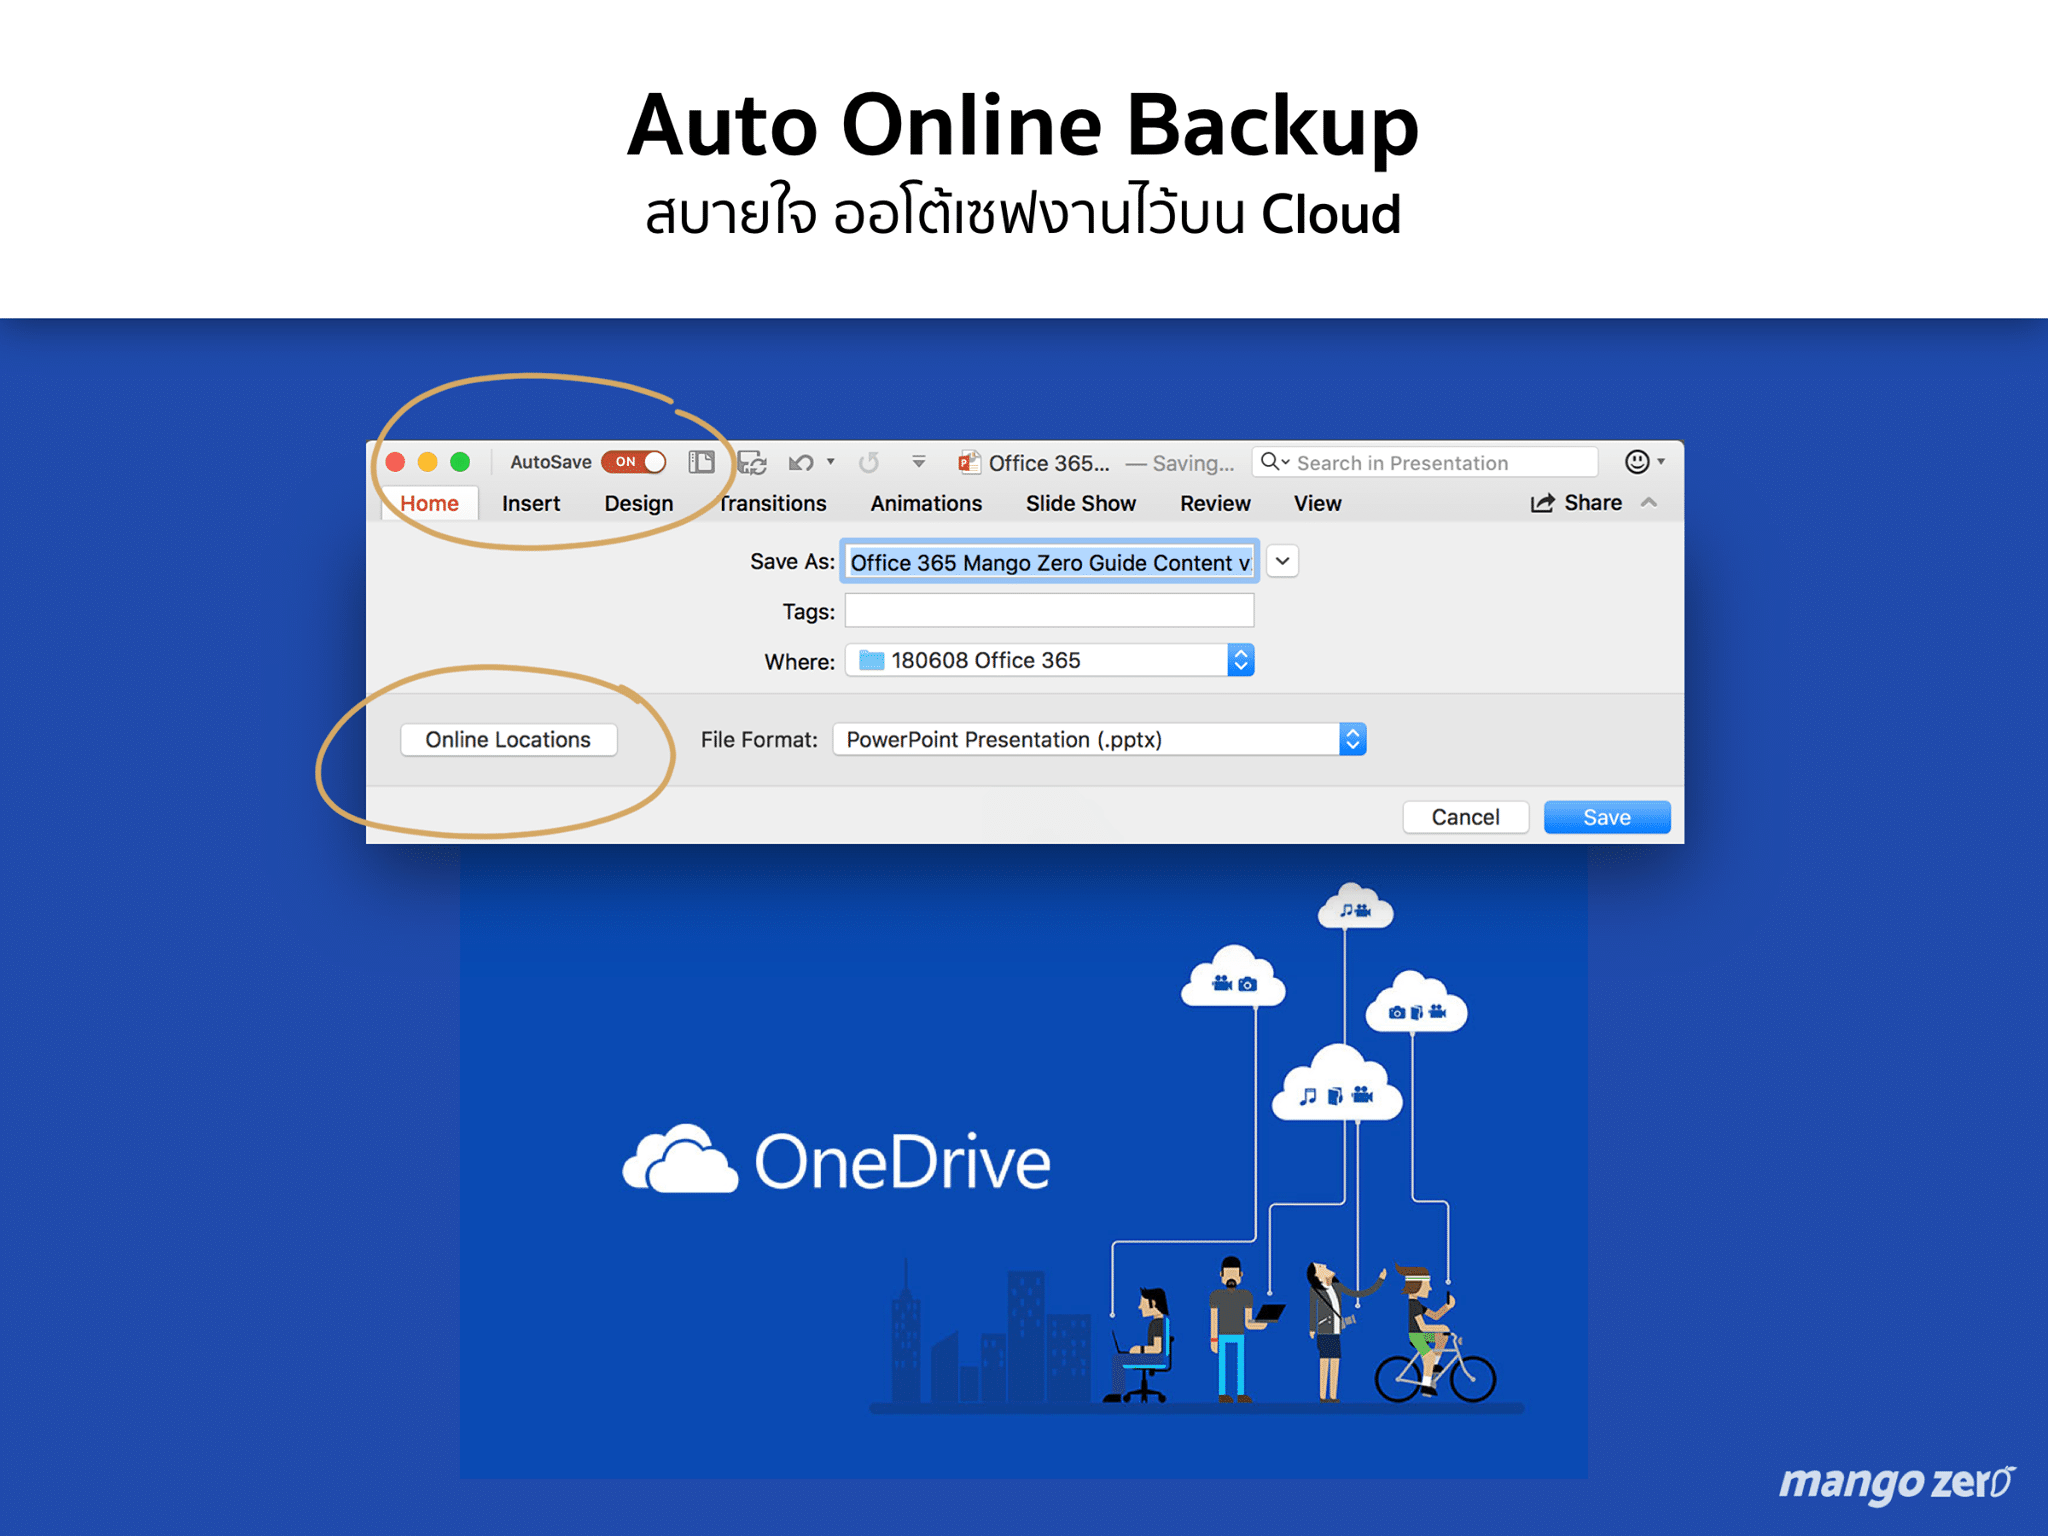Open the Where folder location dropdown
This screenshot has width=2048, height=1536.
coord(1240,660)
